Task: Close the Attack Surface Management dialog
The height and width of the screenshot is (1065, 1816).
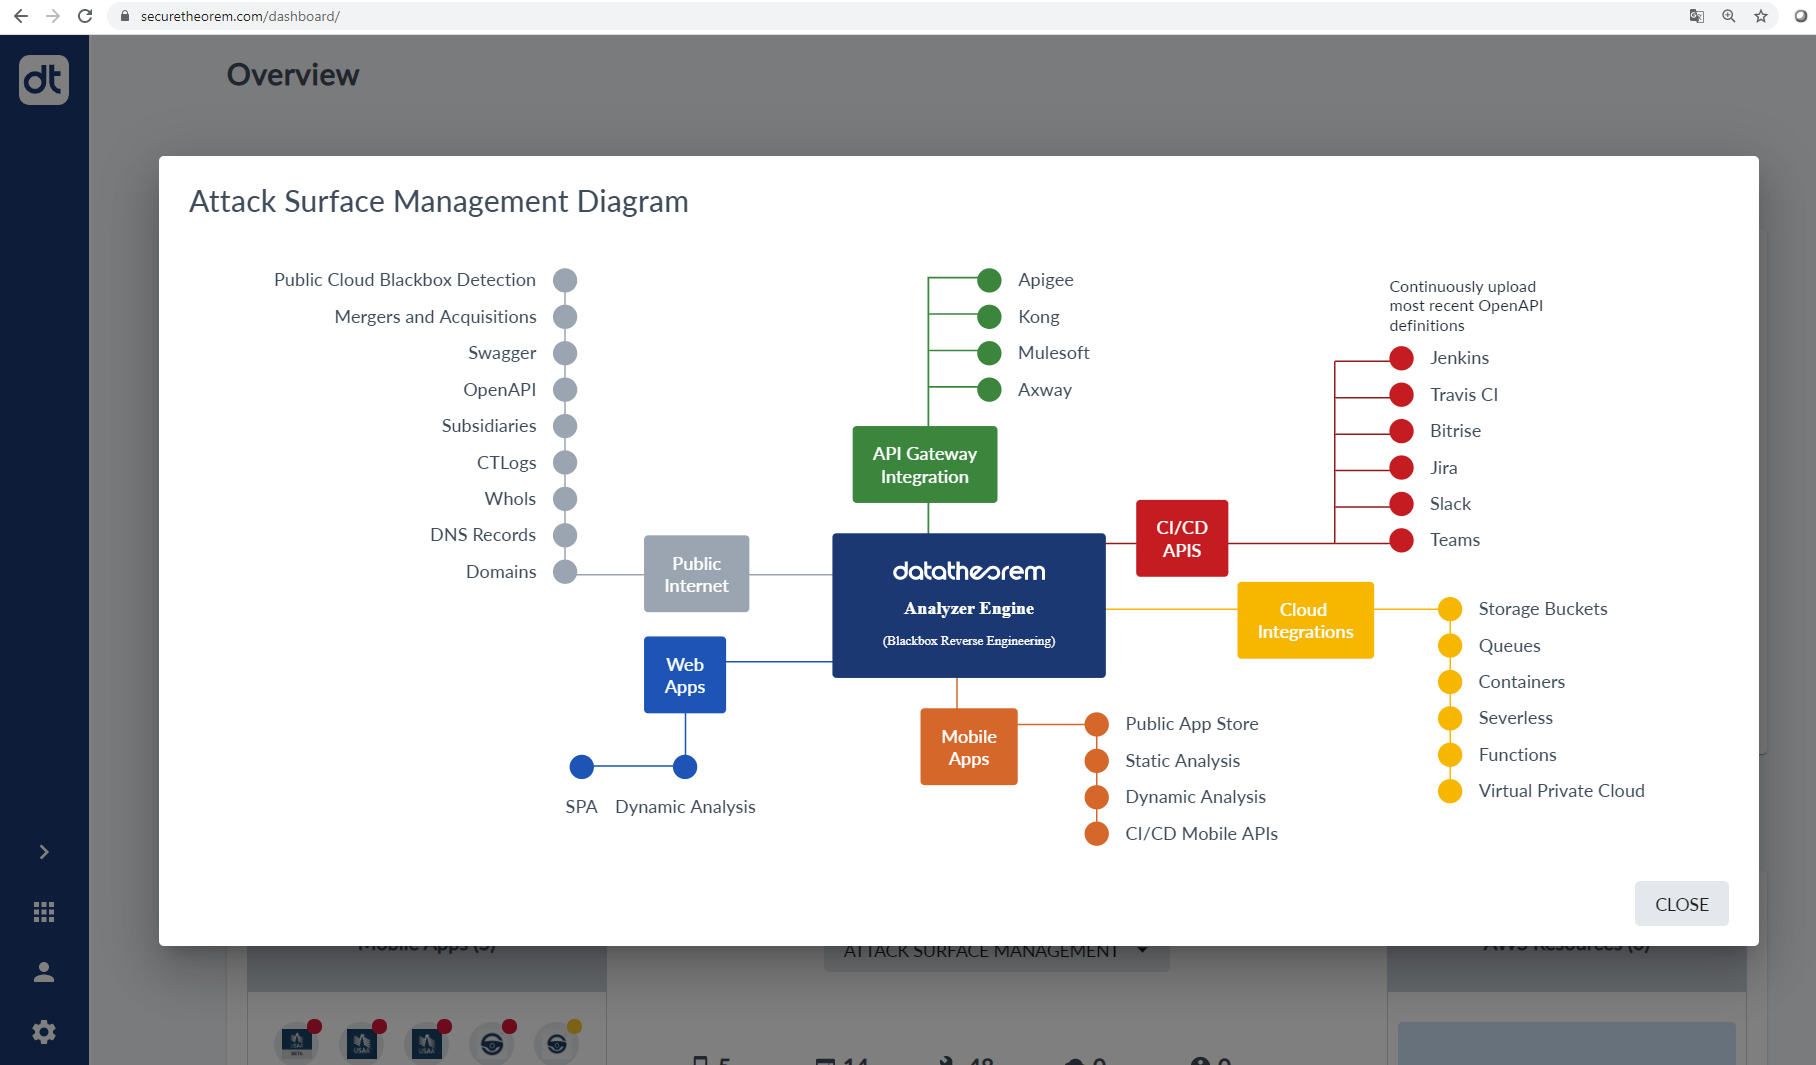Action: pyautogui.click(x=1681, y=904)
